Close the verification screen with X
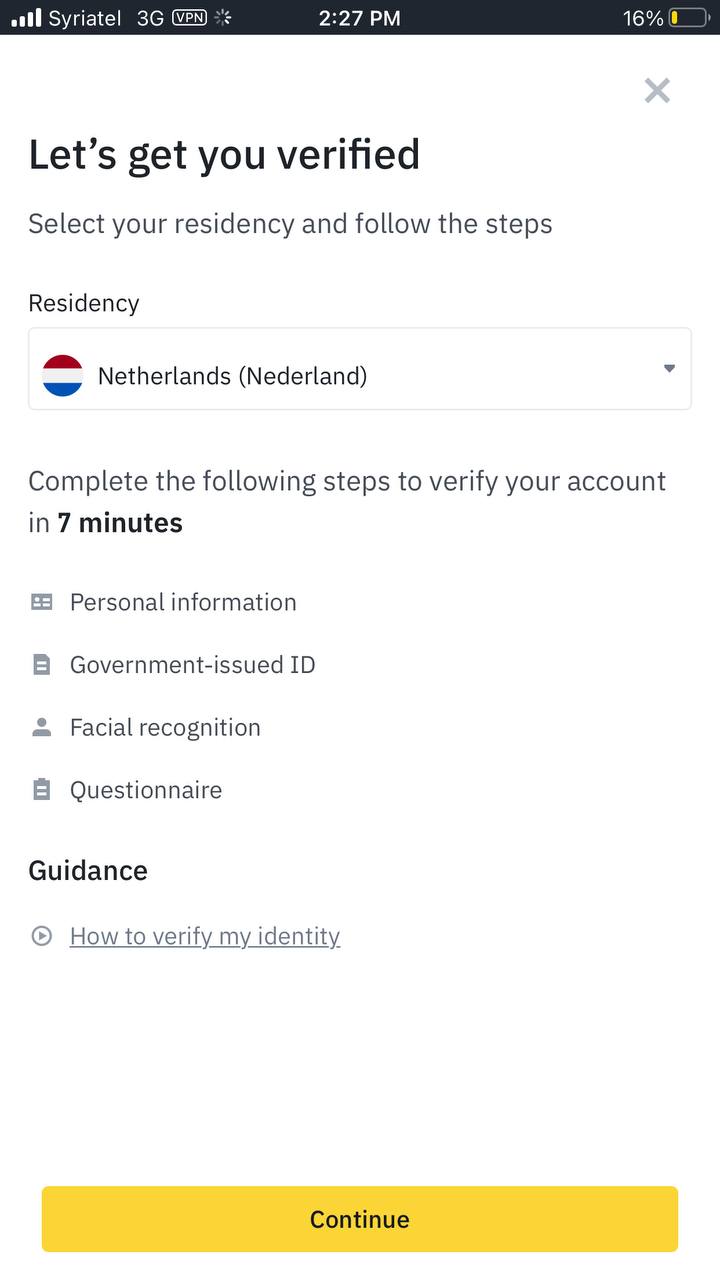 click(657, 91)
